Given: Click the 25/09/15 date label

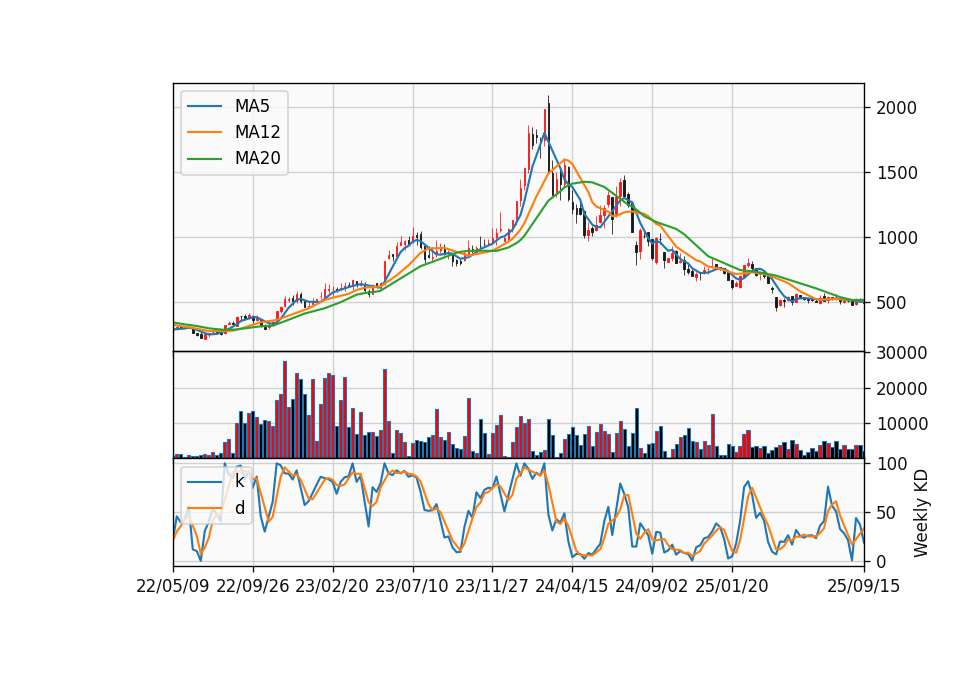Looking at the screenshot, I should point(864,586).
